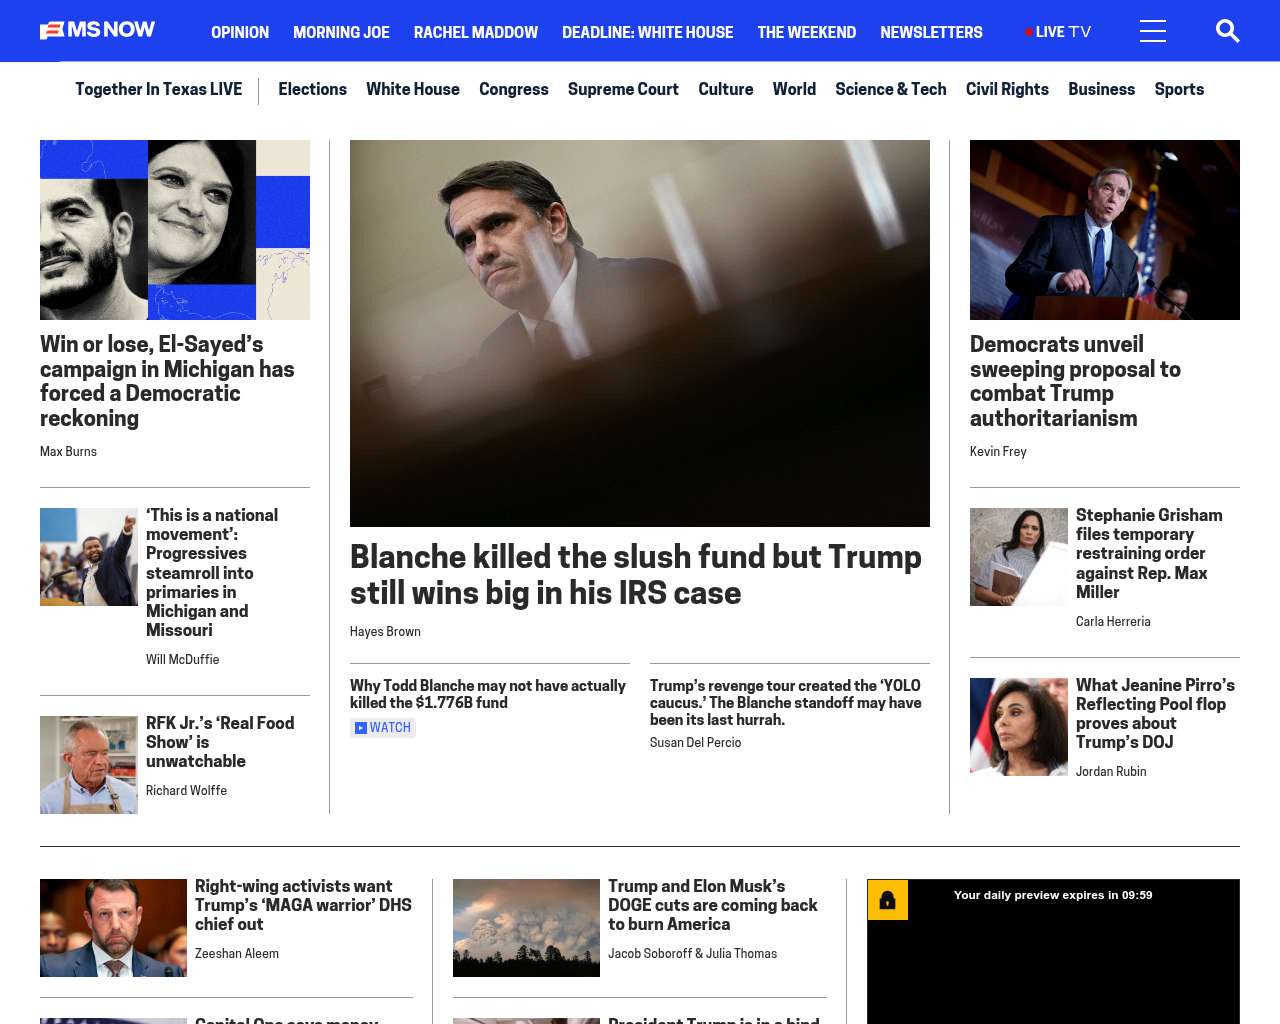Read Blanche killed the slush fund headline
This screenshot has width=1280, height=1024.
click(636, 575)
